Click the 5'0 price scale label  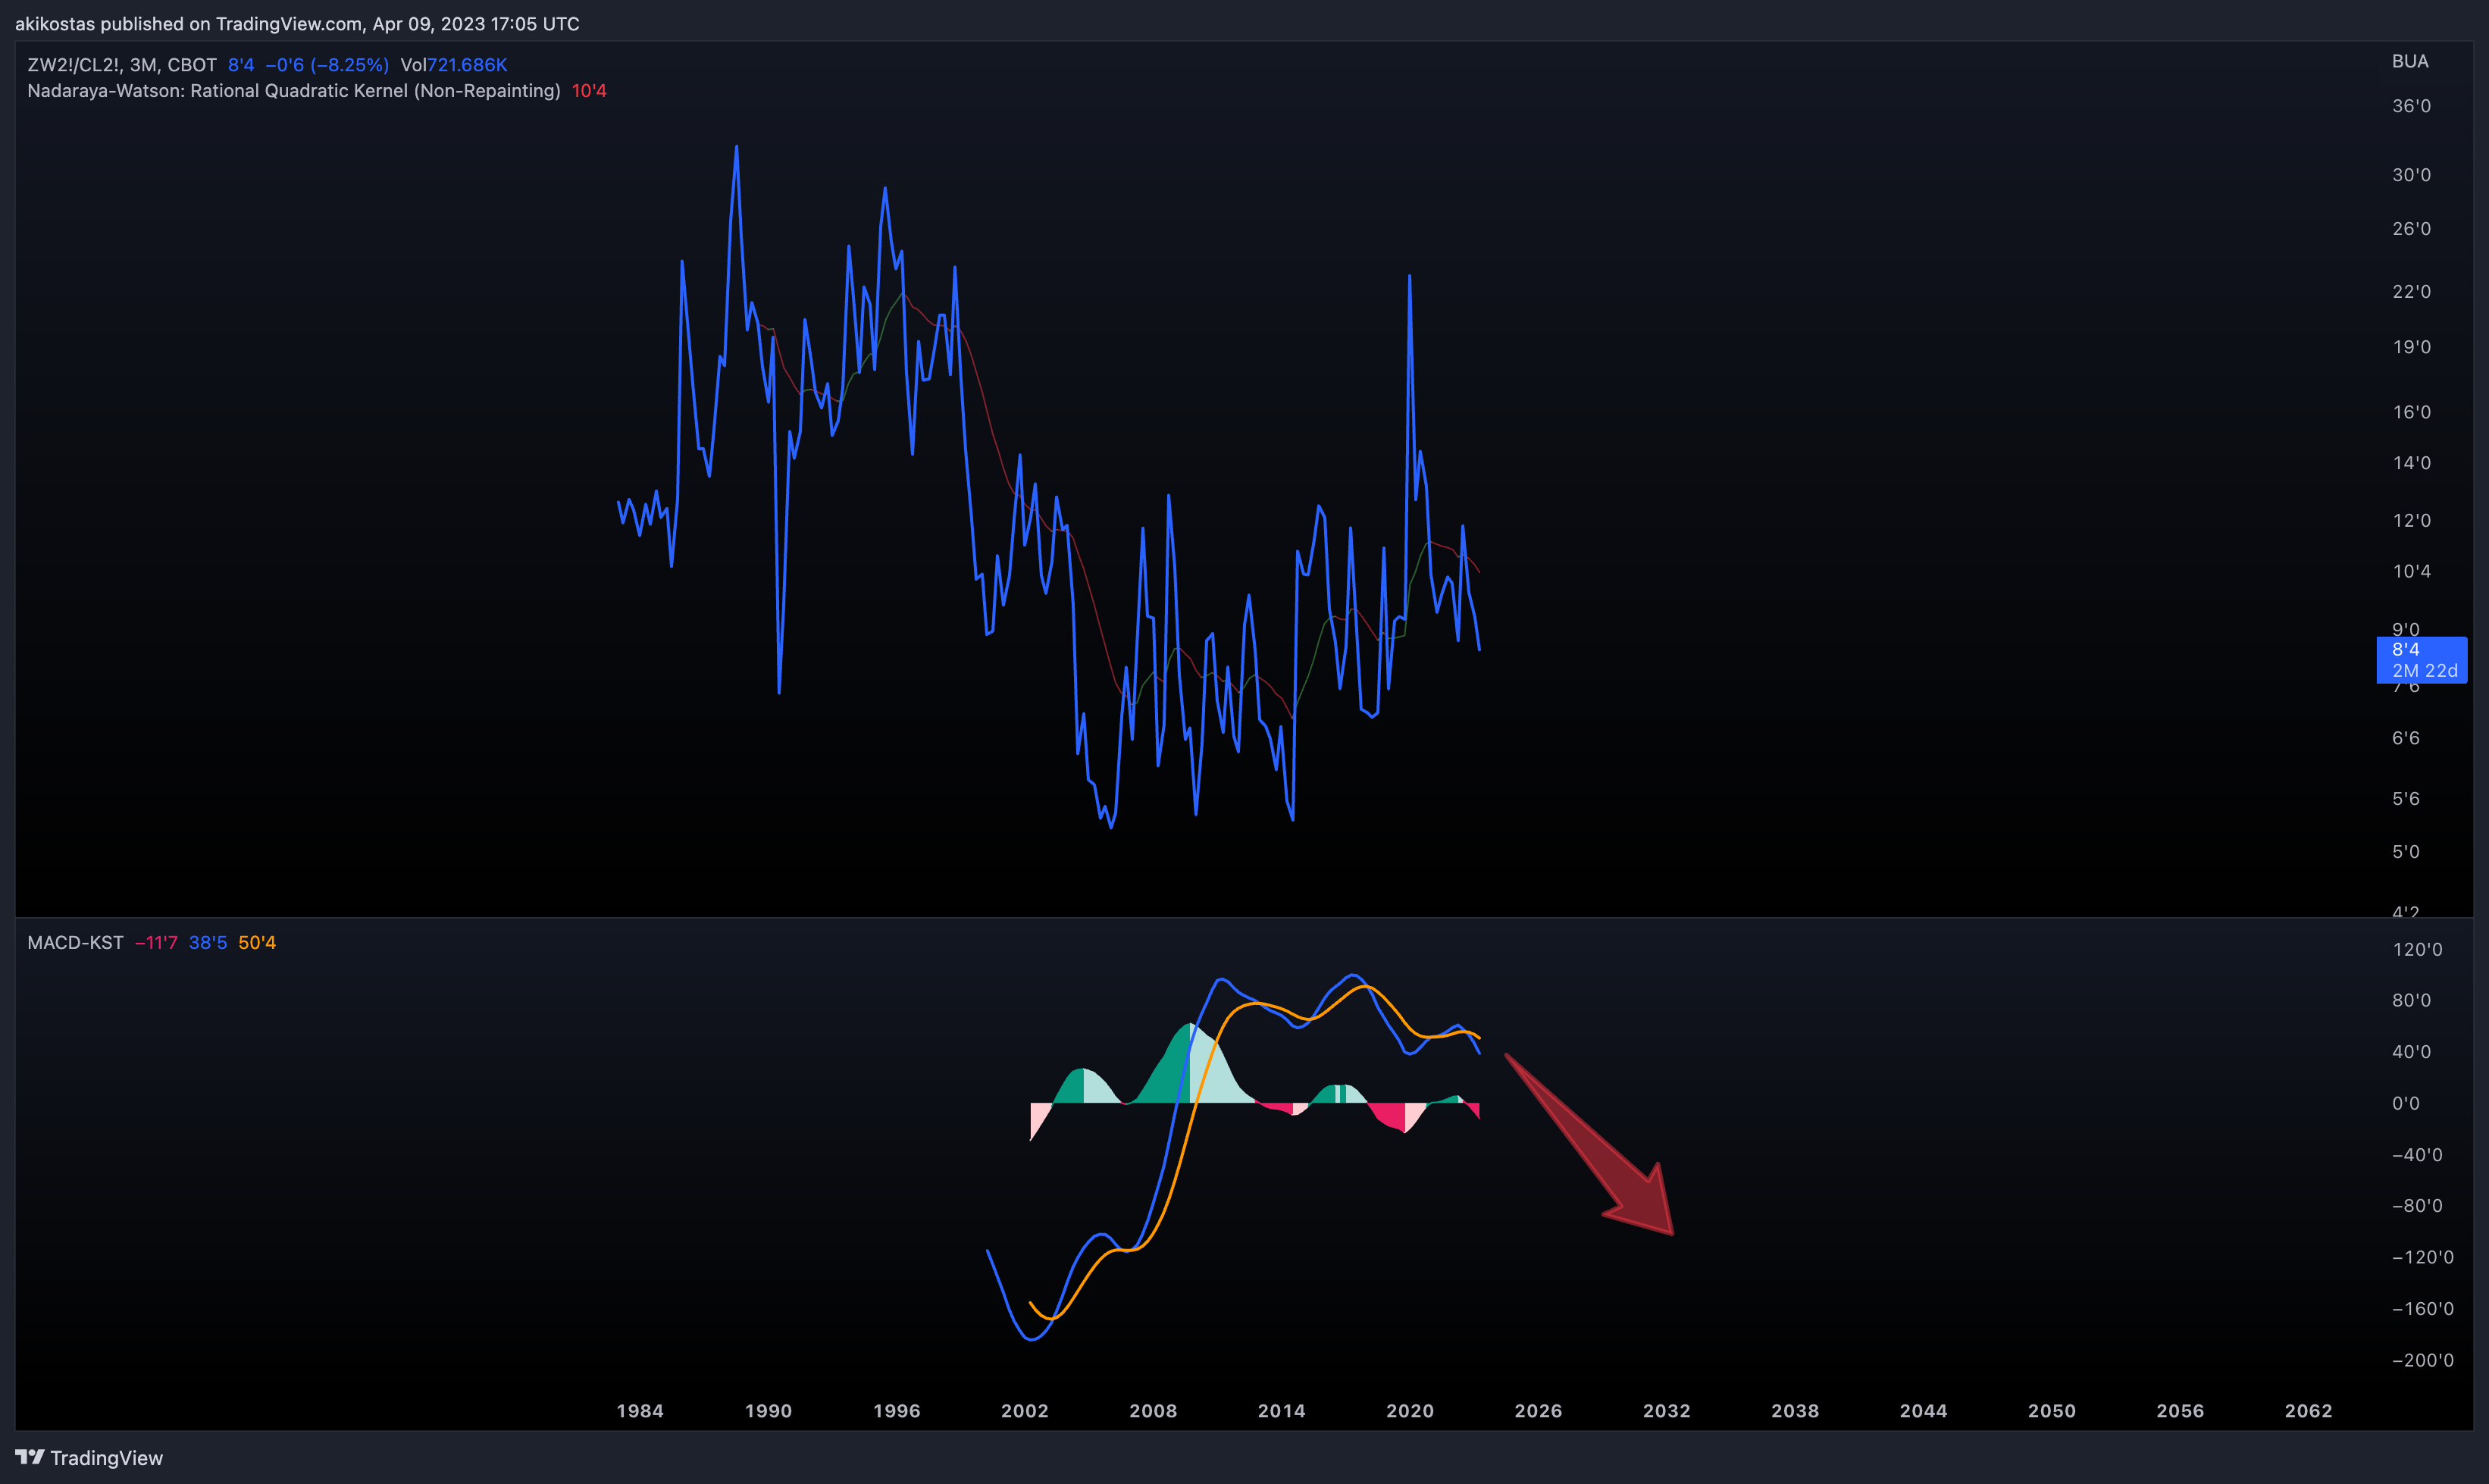pos(2406,852)
